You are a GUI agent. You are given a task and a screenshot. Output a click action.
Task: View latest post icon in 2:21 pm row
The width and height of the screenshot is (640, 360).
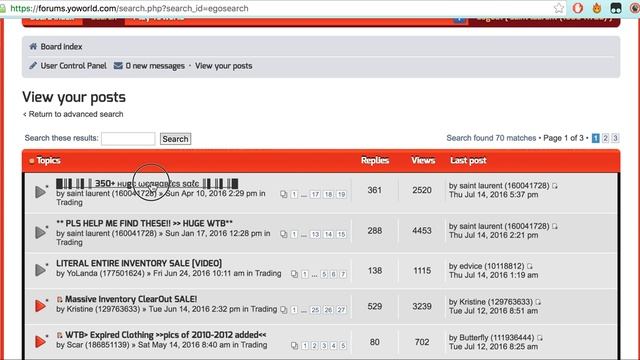[555, 226]
